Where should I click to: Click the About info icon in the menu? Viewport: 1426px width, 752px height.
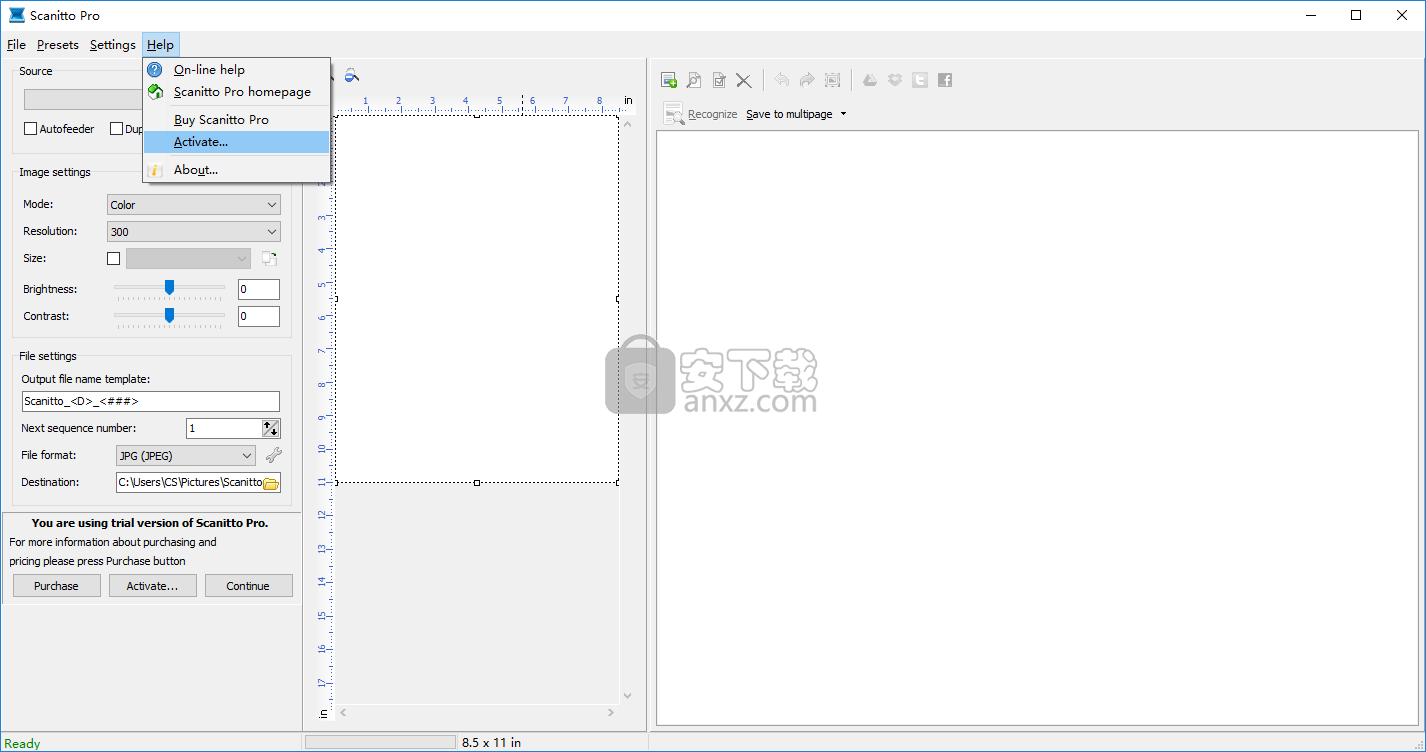click(155, 170)
